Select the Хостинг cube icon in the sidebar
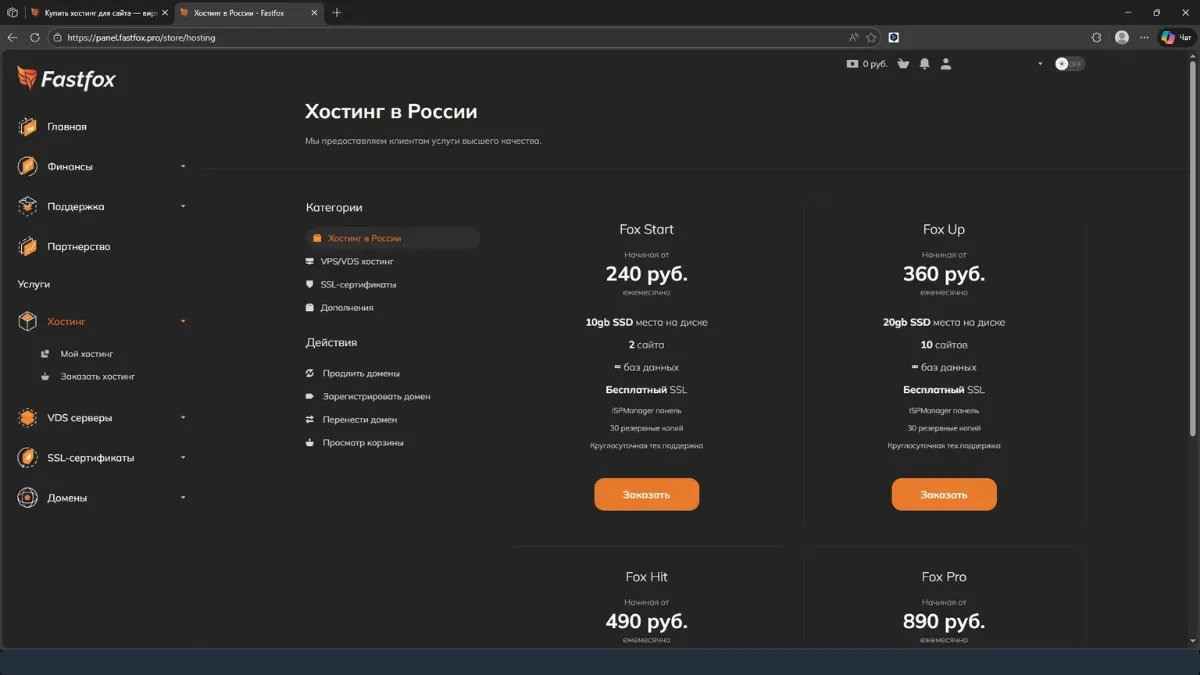The width and height of the screenshot is (1200, 675). tap(25, 321)
